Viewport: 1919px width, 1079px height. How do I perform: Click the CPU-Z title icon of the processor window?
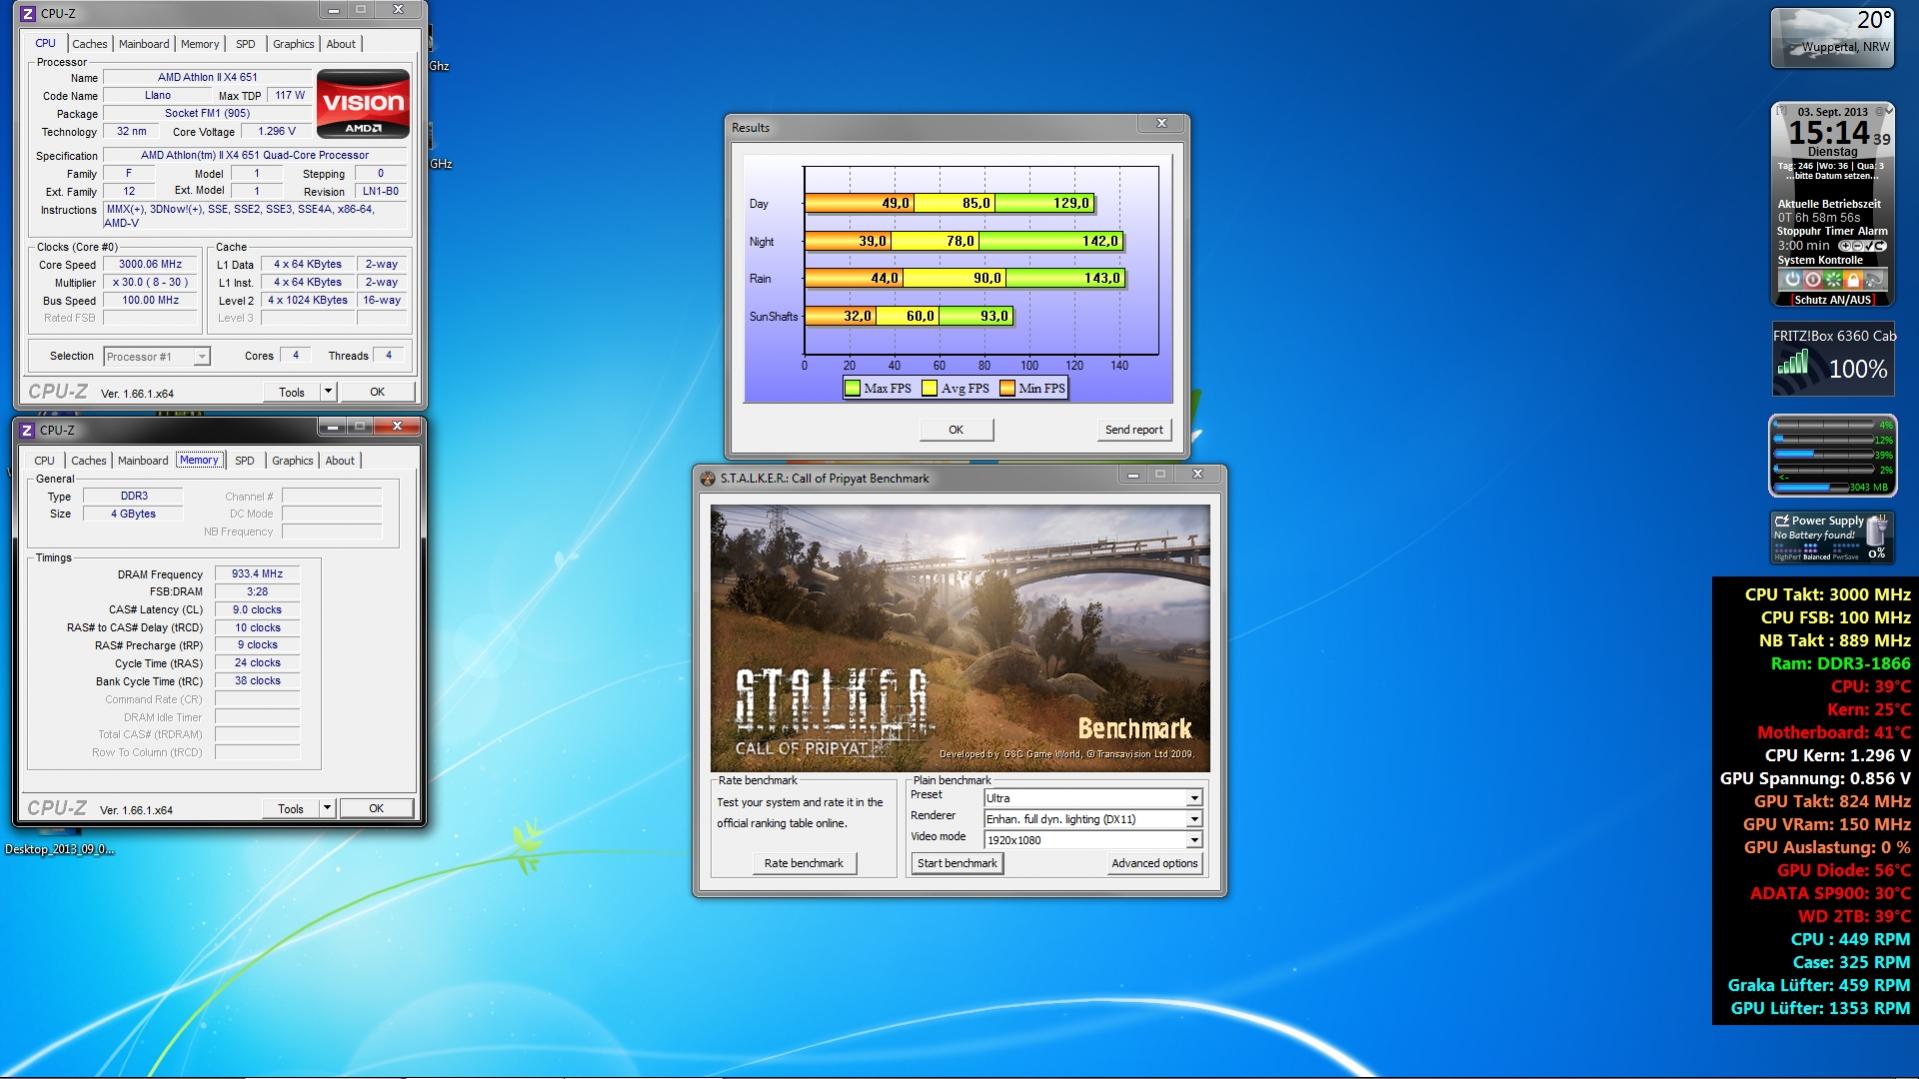tap(27, 14)
